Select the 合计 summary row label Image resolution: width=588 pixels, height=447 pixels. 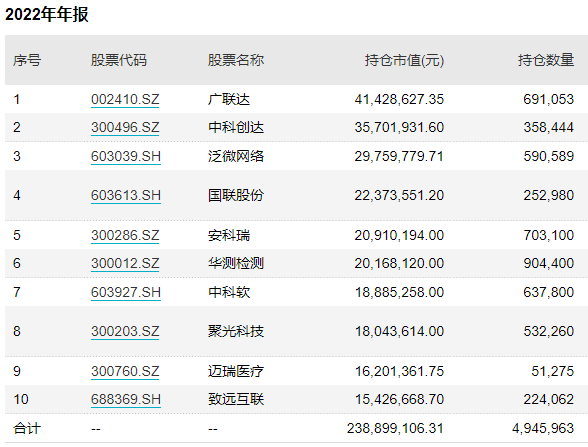[x=27, y=428]
